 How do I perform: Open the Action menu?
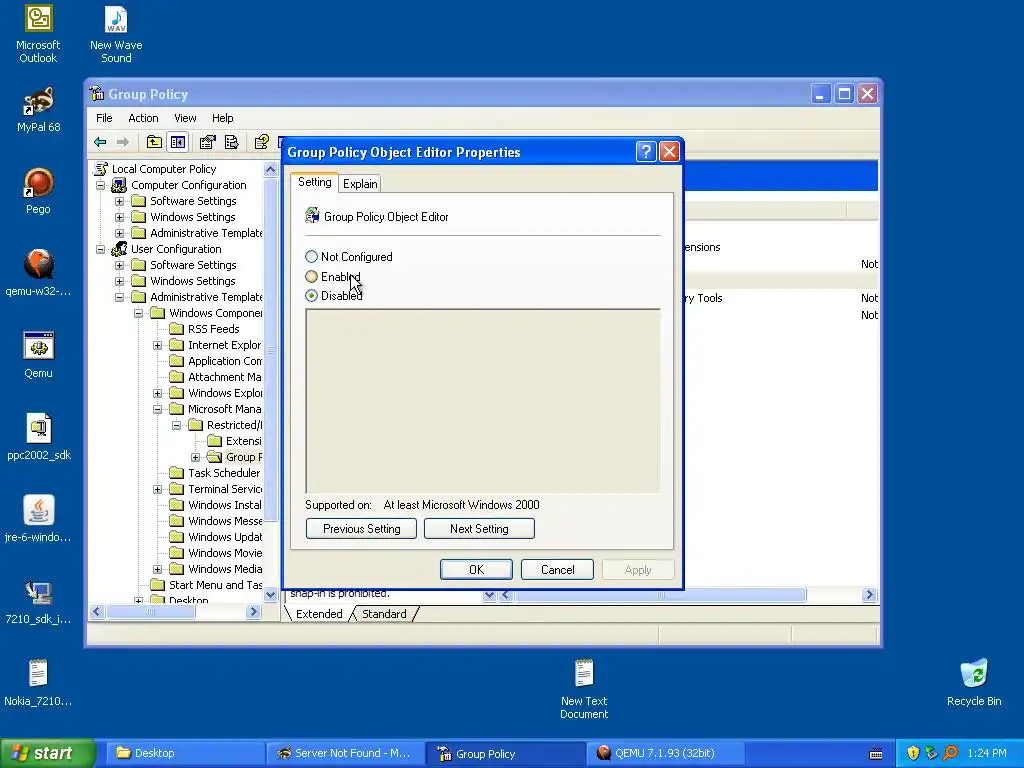[x=143, y=118]
